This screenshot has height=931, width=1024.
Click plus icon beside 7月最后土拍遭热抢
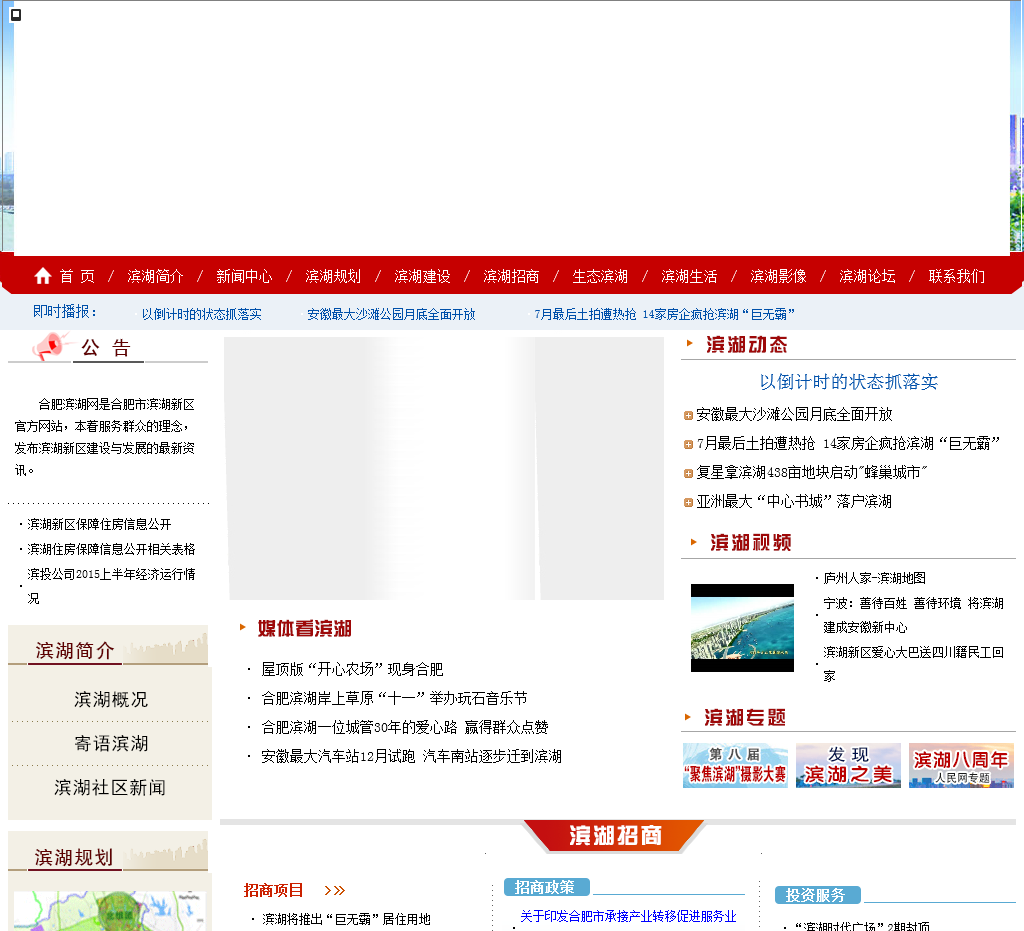pos(688,445)
